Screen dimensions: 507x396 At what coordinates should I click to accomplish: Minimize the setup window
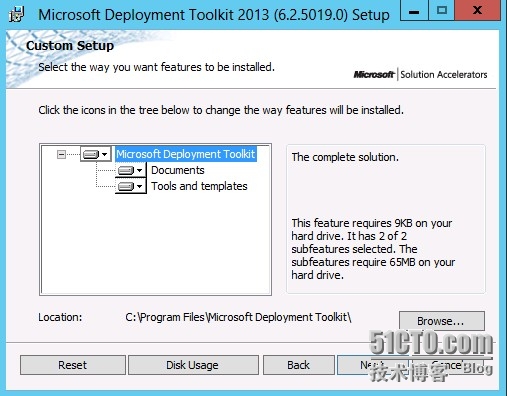(414, 11)
